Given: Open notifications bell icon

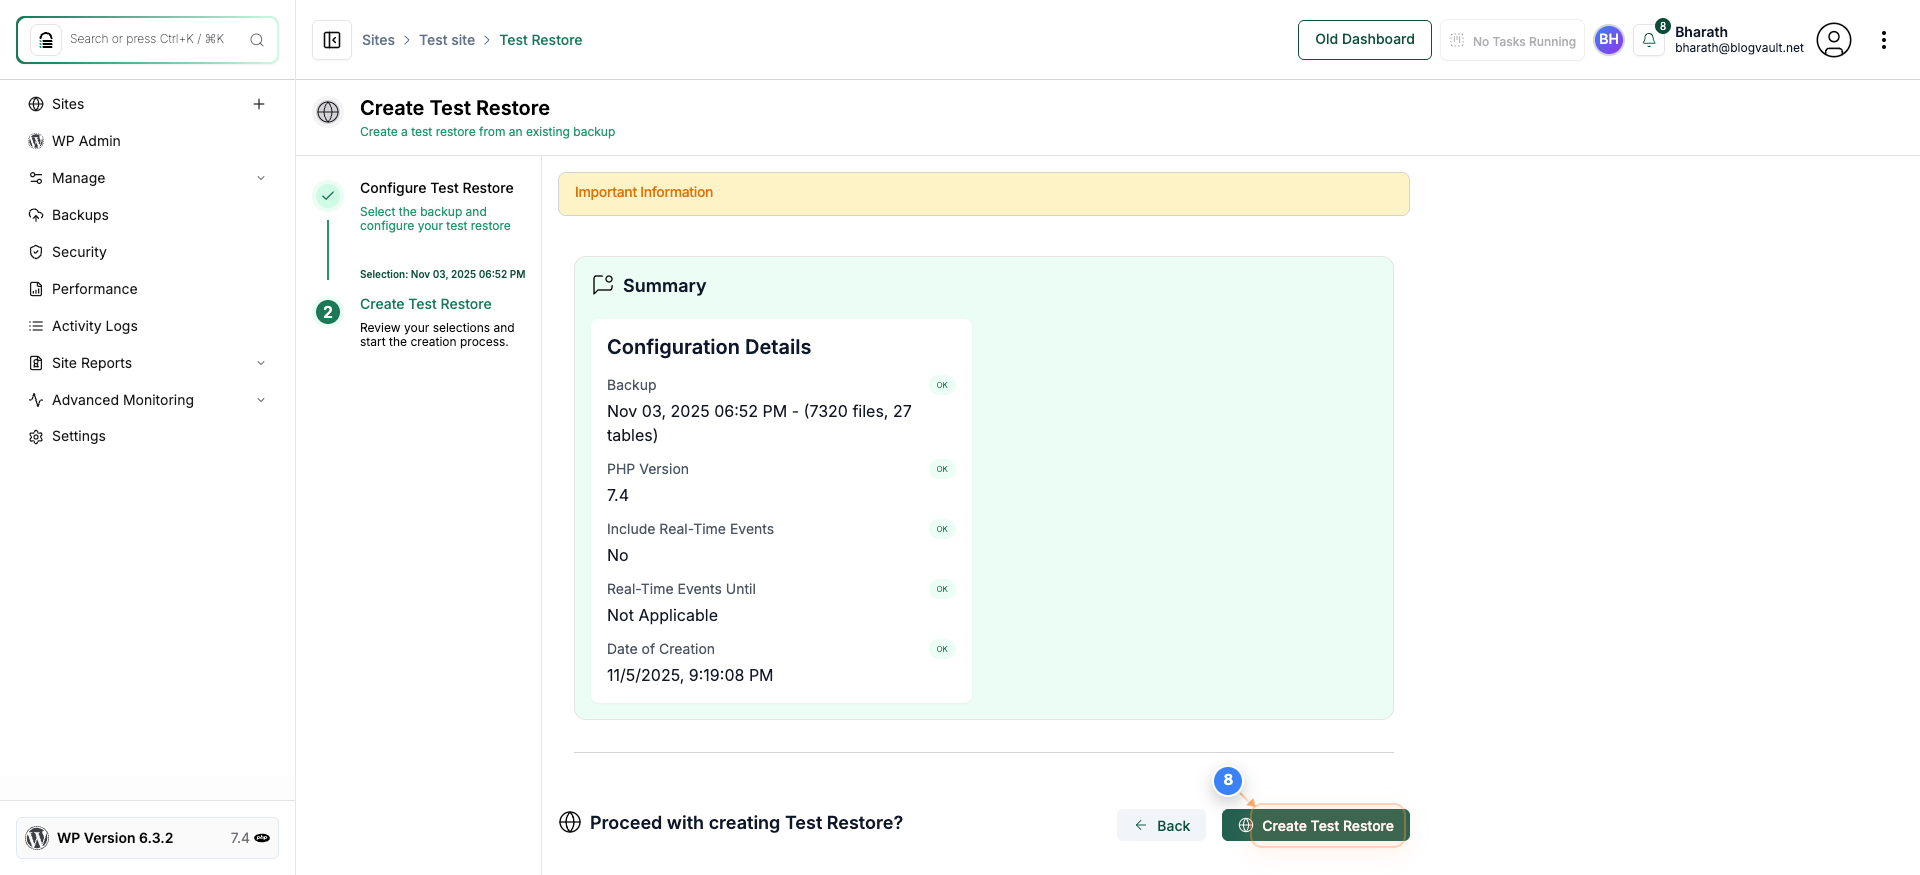Looking at the screenshot, I should point(1649,40).
